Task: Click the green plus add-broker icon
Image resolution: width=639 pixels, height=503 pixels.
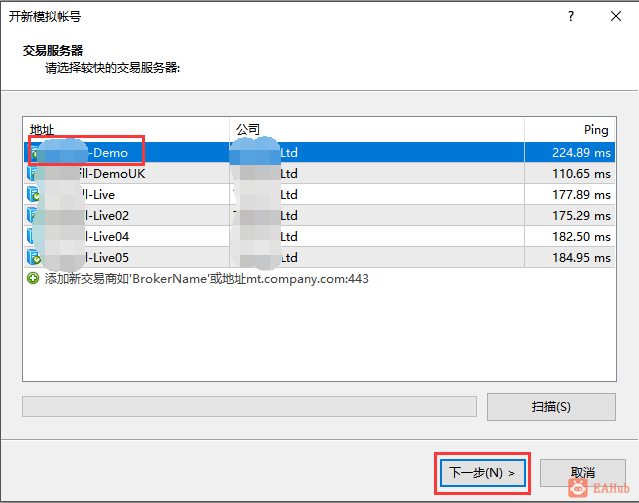Action: tap(34, 279)
